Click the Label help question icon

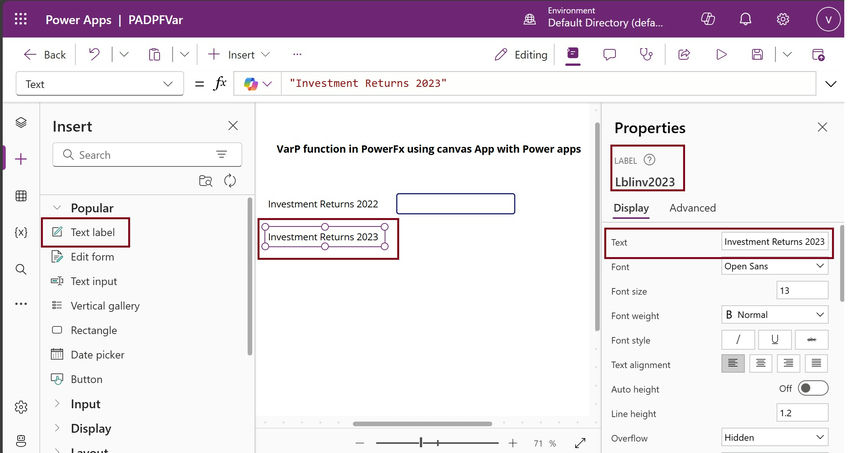click(x=649, y=160)
